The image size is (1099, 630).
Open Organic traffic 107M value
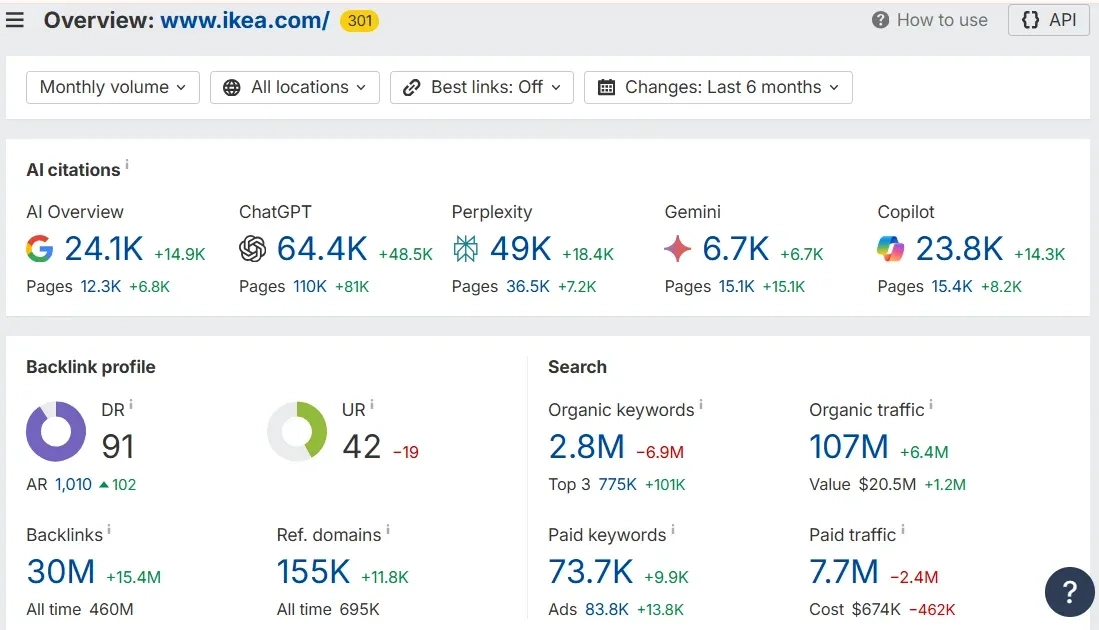coord(849,446)
